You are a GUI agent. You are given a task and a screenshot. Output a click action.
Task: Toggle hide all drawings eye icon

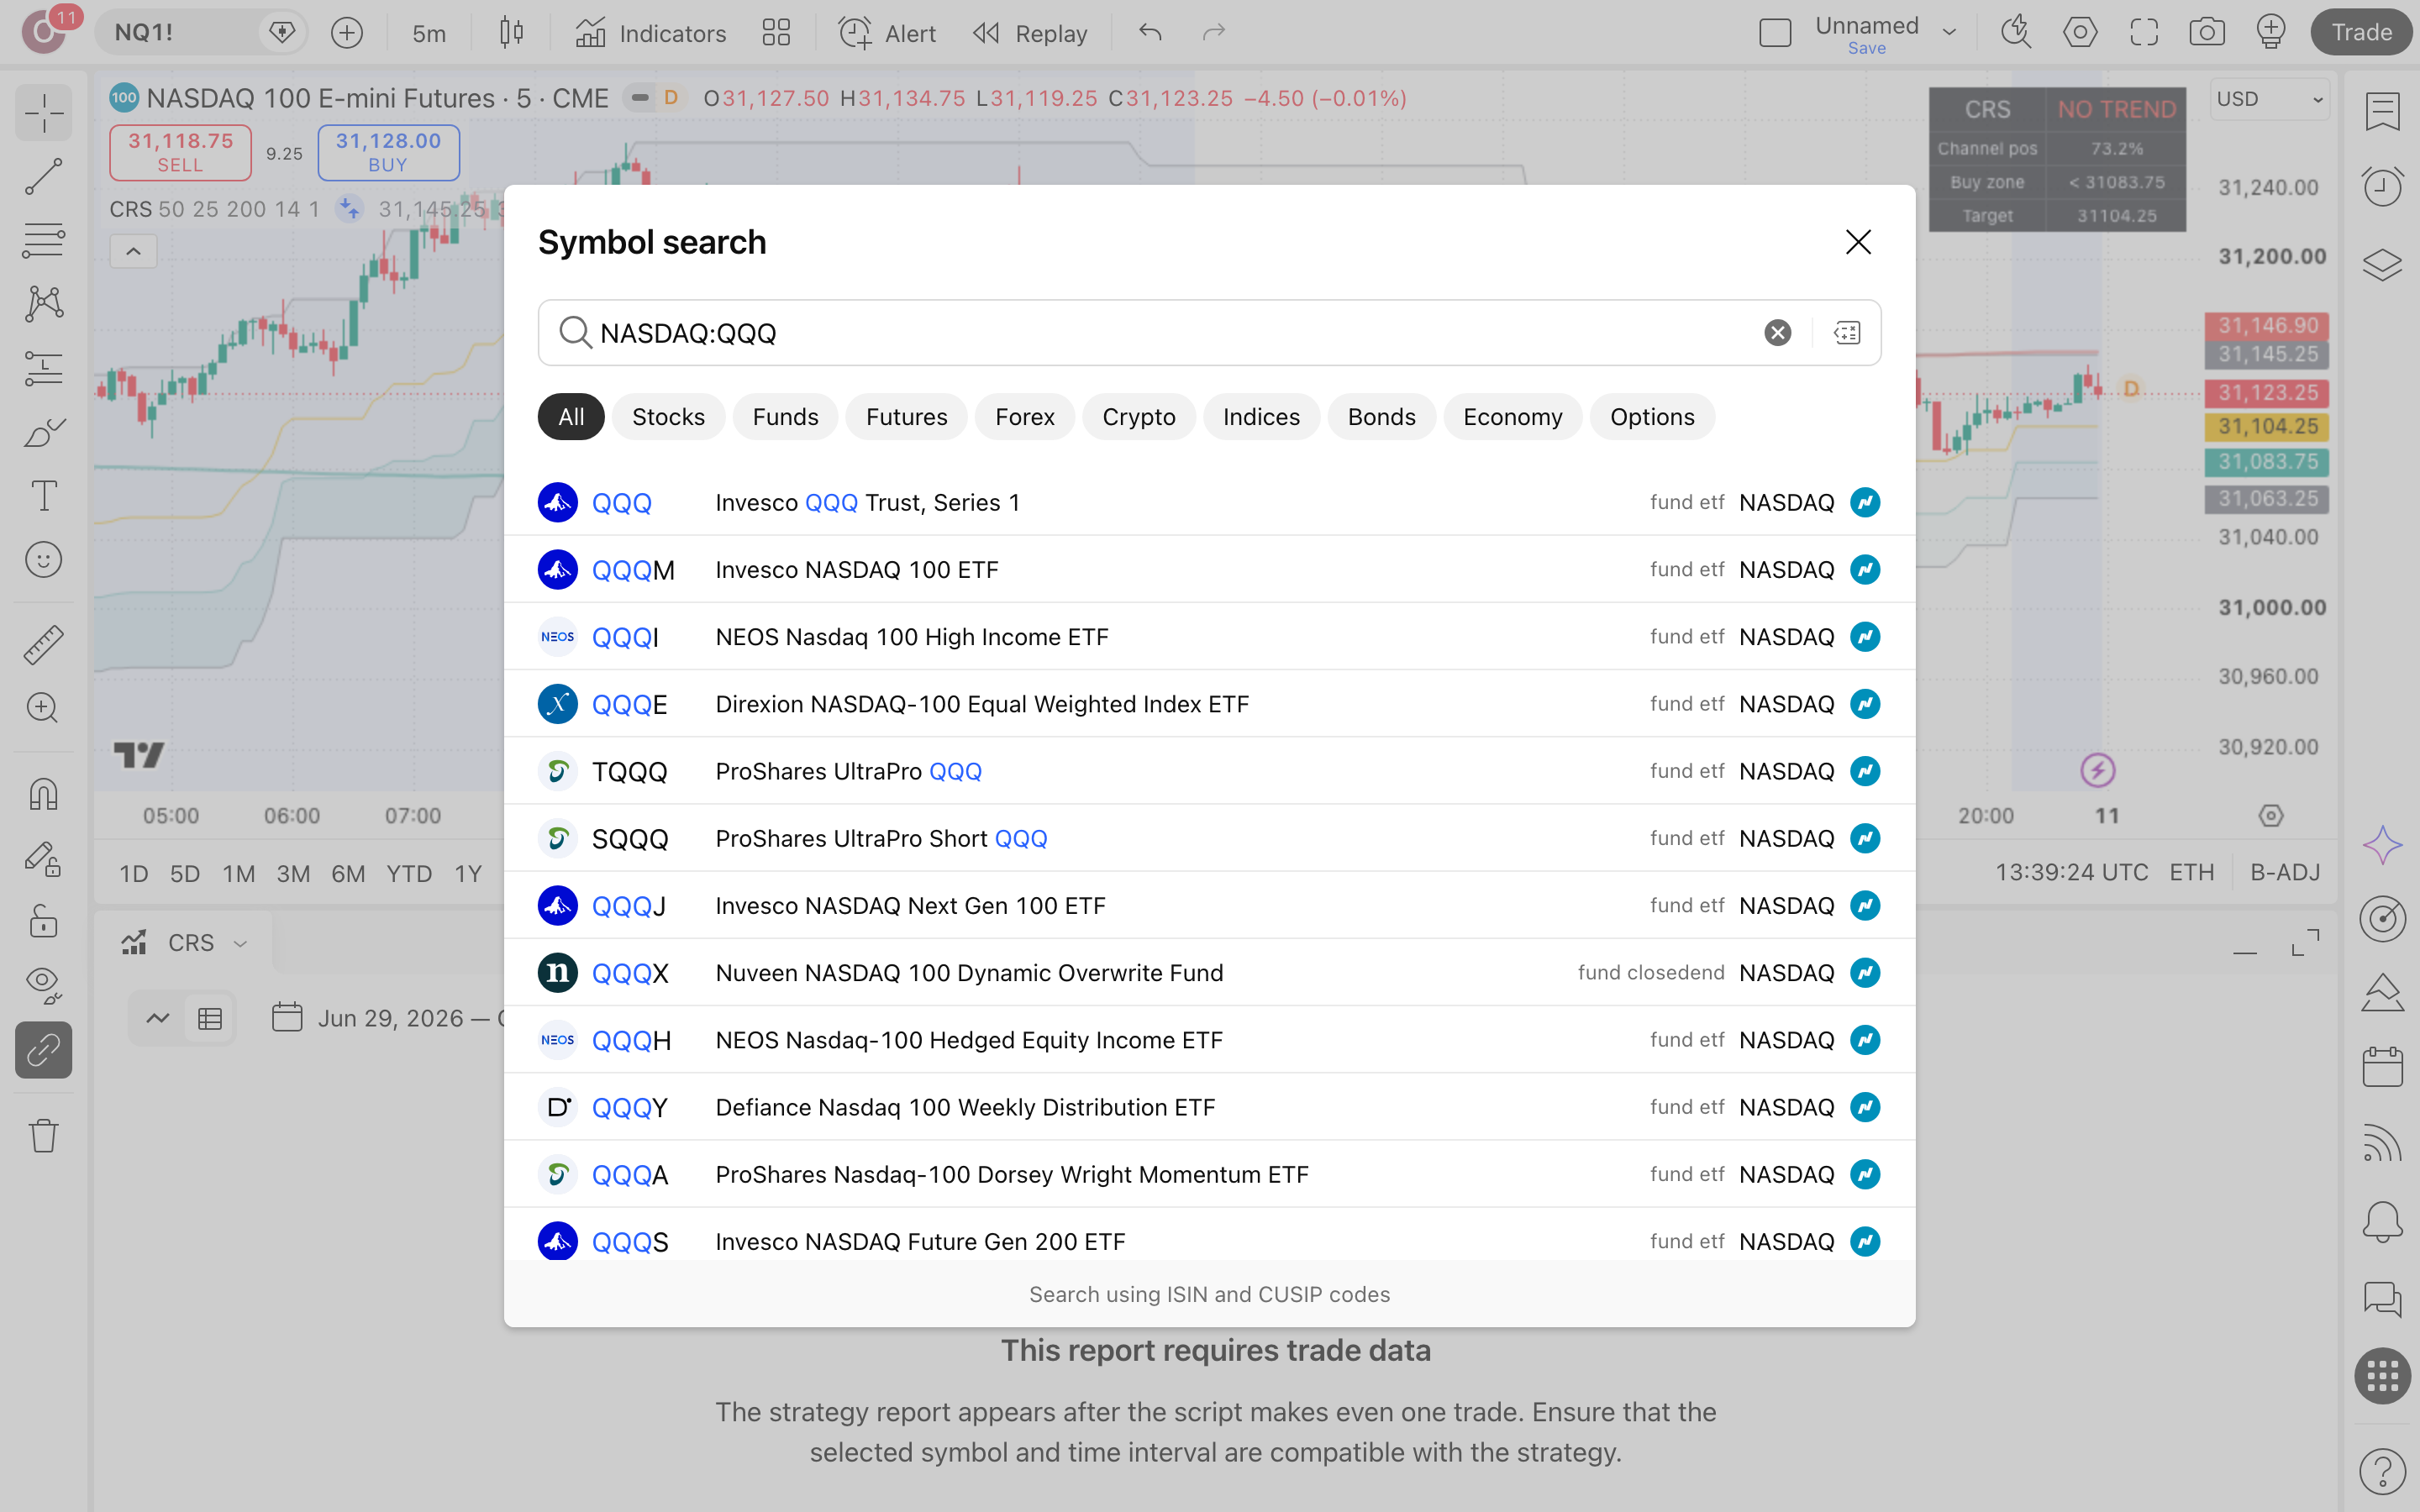coord(43,986)
